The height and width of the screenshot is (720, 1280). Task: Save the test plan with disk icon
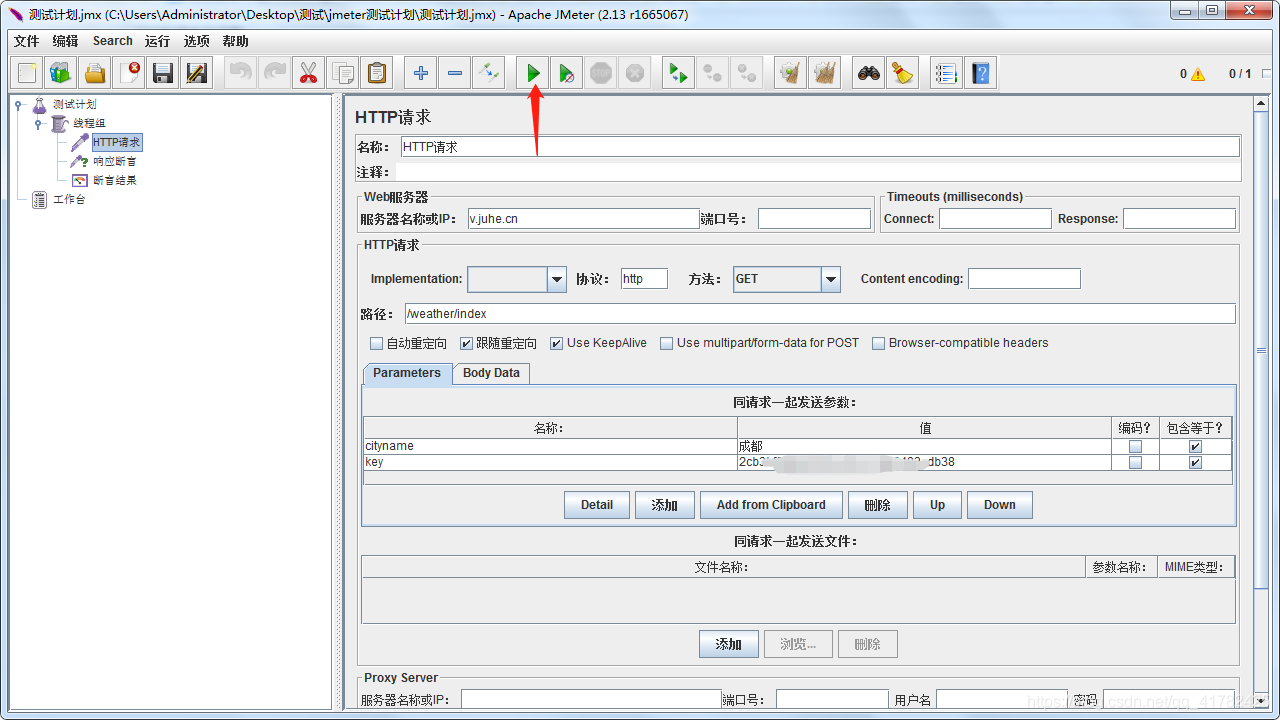click(x=163, y=73)
